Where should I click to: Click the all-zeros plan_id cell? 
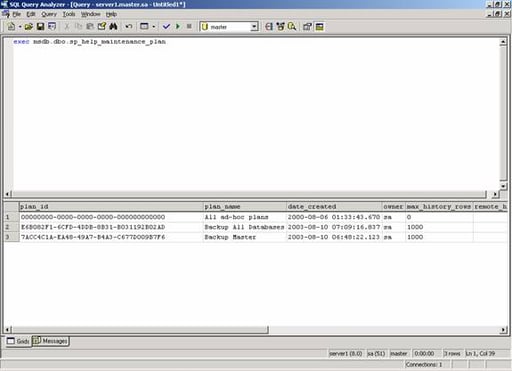(111, 217)
